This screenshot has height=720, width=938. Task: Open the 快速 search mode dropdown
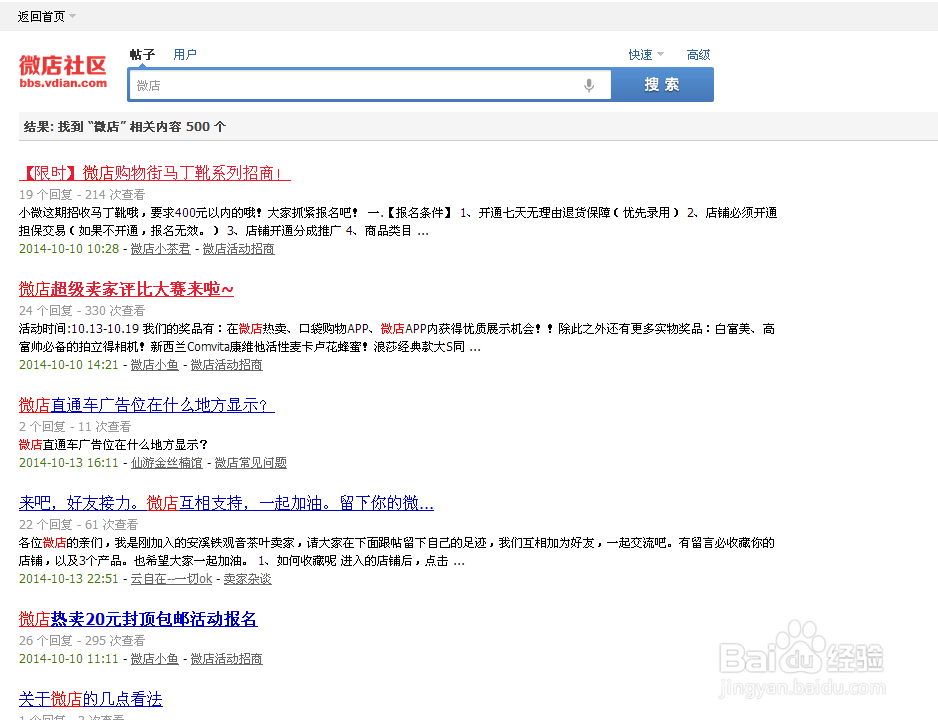pos(646,54)
